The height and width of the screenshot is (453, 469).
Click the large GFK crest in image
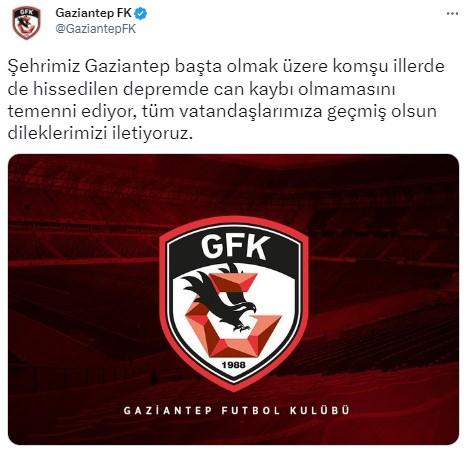pyautogui.click(x=234, y=302)
